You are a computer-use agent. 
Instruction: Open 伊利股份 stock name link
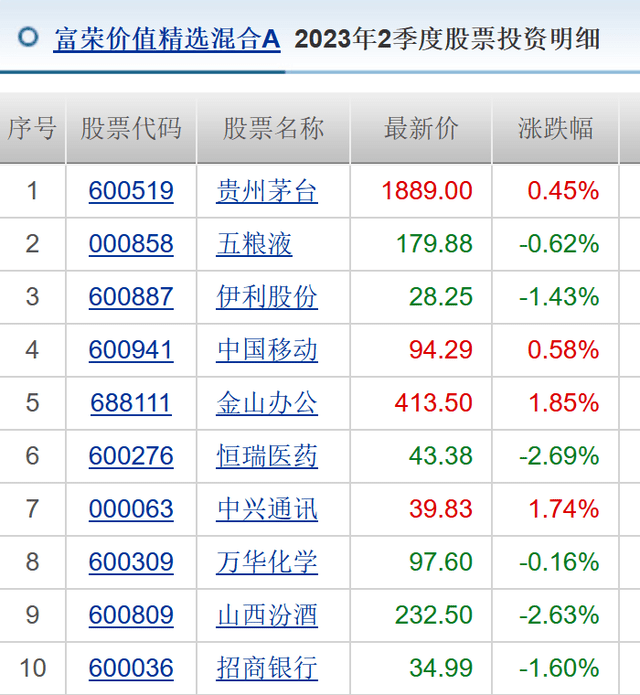point(267,297)
